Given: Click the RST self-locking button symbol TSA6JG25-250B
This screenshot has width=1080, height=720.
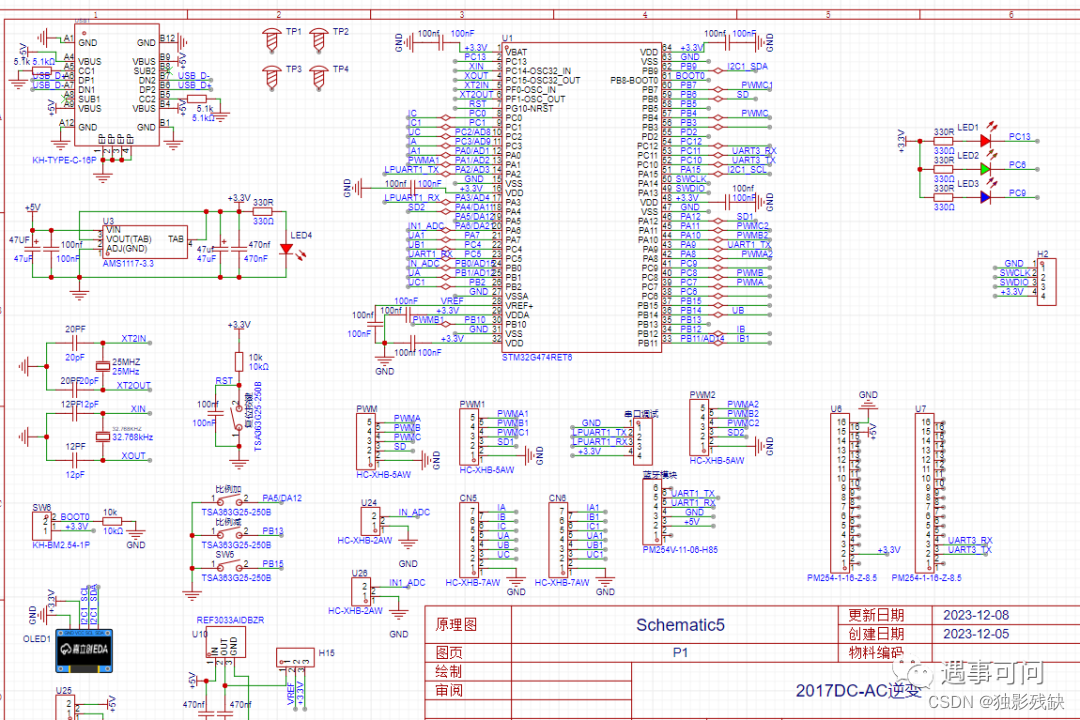Looking at the screenshot, I should pos(240,420).
